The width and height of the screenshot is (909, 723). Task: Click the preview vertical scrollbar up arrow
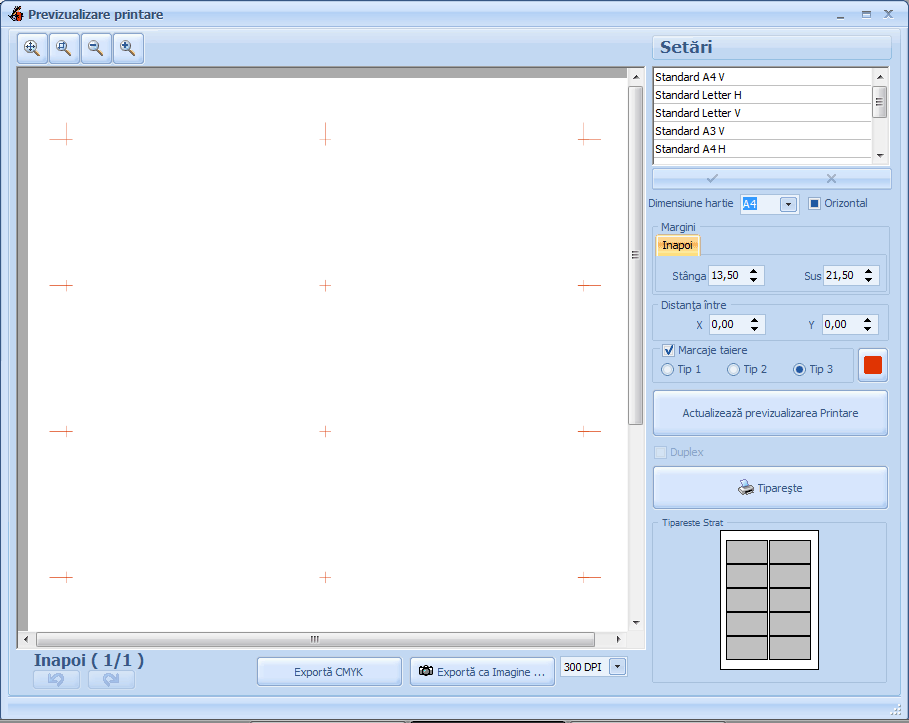(636, 77)
